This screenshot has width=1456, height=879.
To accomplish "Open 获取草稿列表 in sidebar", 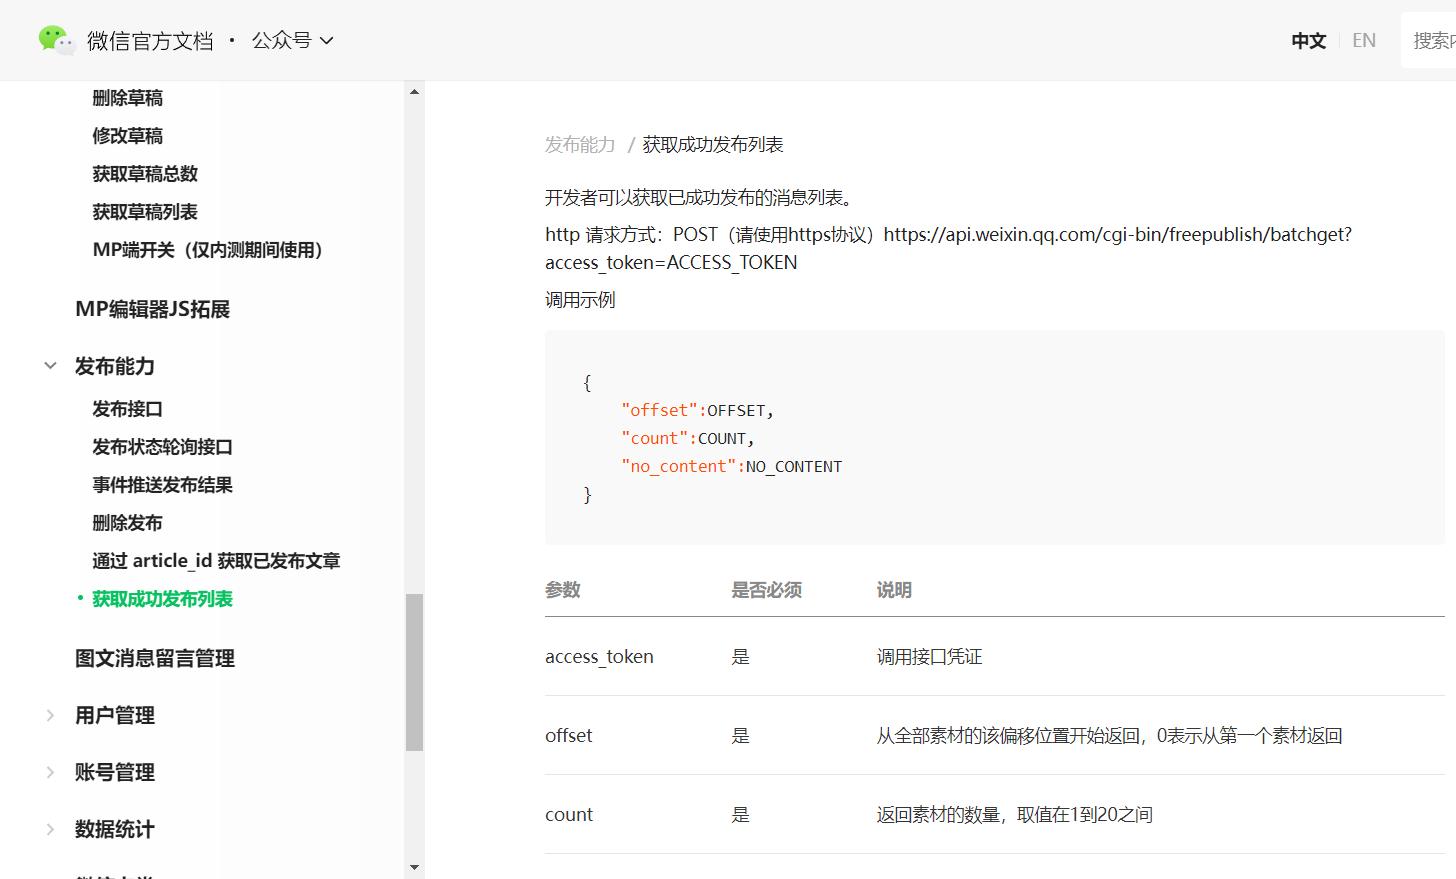I will (145, 212).
